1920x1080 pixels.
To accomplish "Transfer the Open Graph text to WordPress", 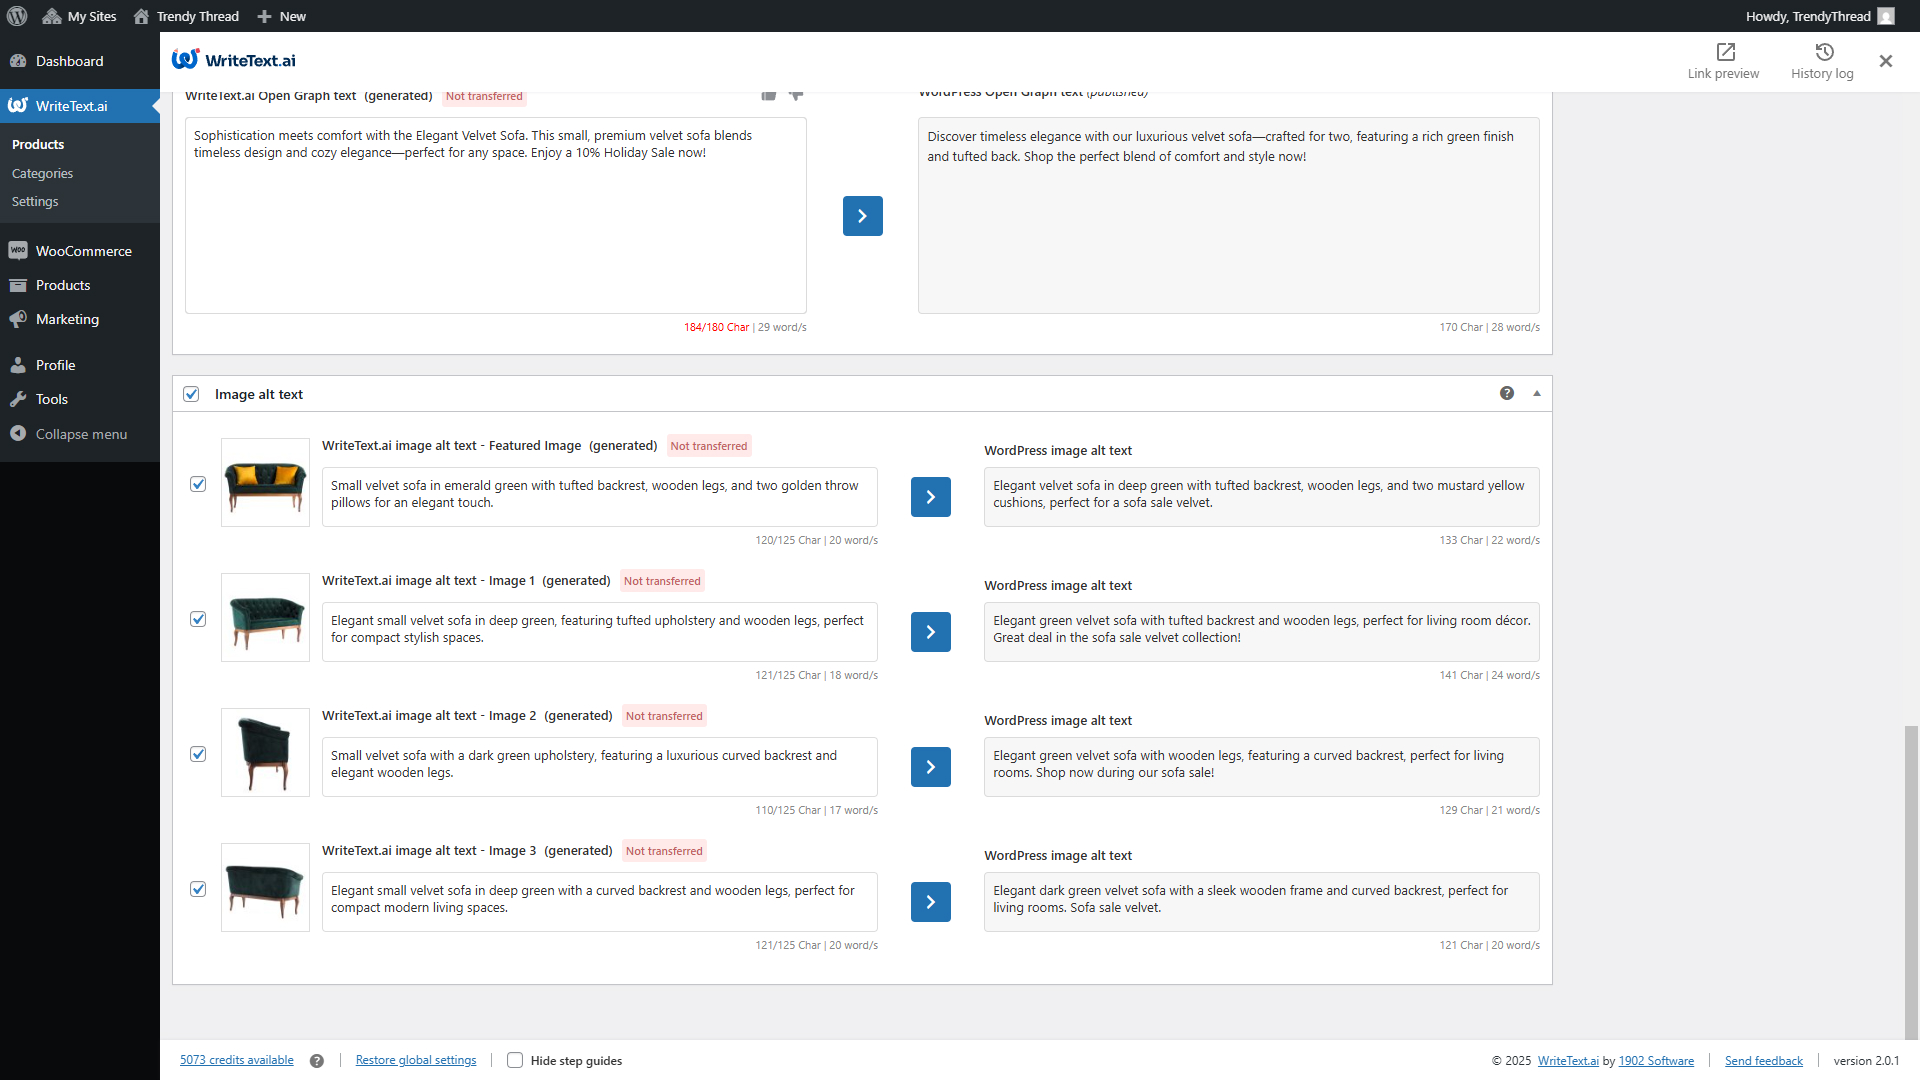I will tap(862, 216).
